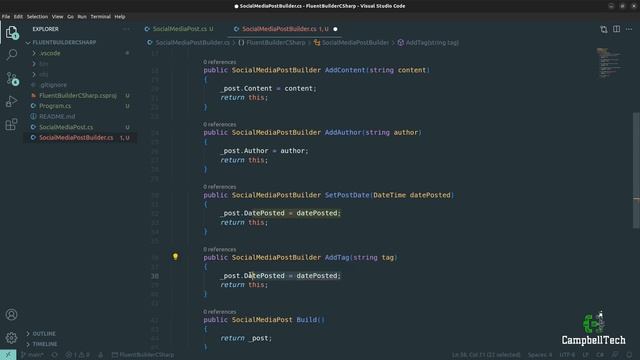Click the lightbulb code action icon
The height and width of the screenshot is (360, 640).
[x=175, y=256]
